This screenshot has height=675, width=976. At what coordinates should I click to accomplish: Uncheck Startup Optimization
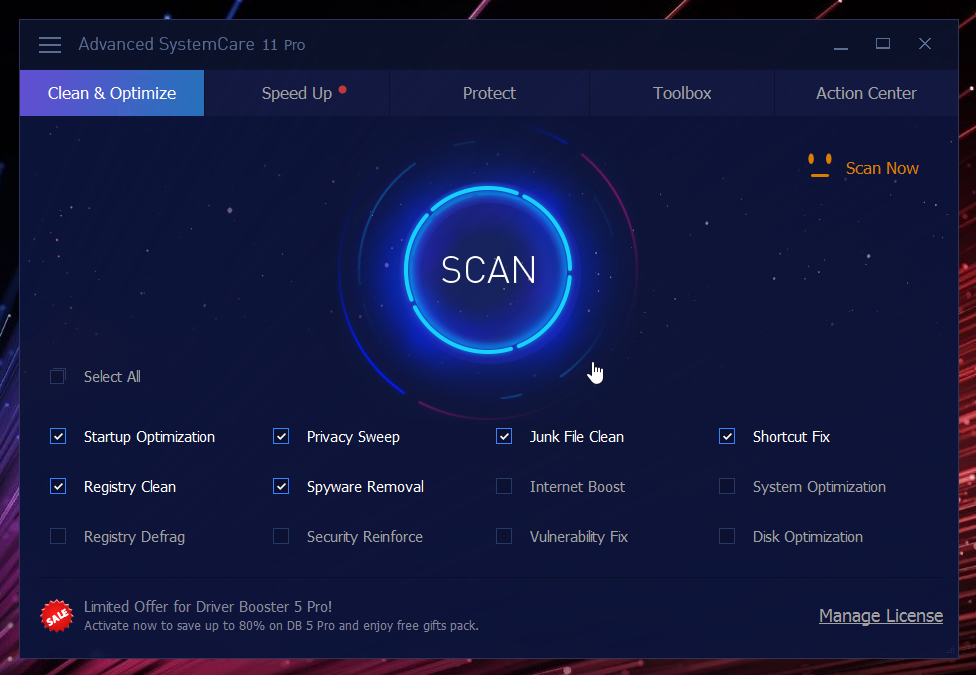click(58, 437)
